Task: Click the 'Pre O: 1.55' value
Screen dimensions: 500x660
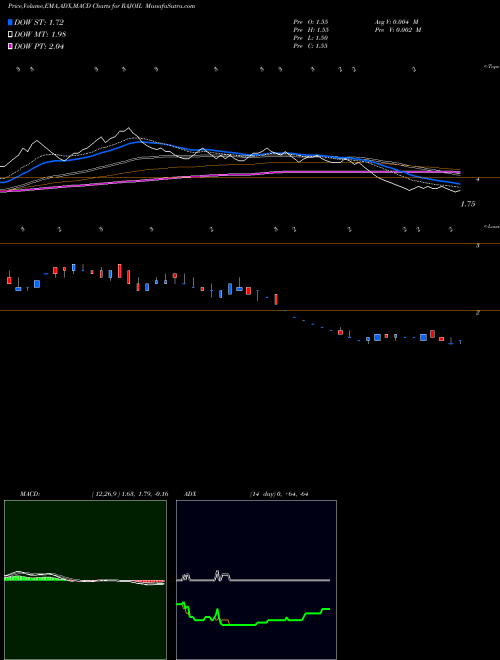Action: click(x=311, y=22)
